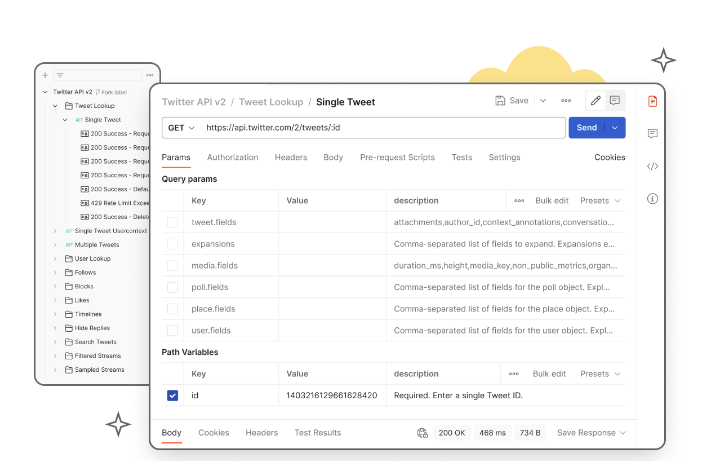Click the Filtered Streams folder icon
This screenshot has height=461, width=702.
pos(68,355)
